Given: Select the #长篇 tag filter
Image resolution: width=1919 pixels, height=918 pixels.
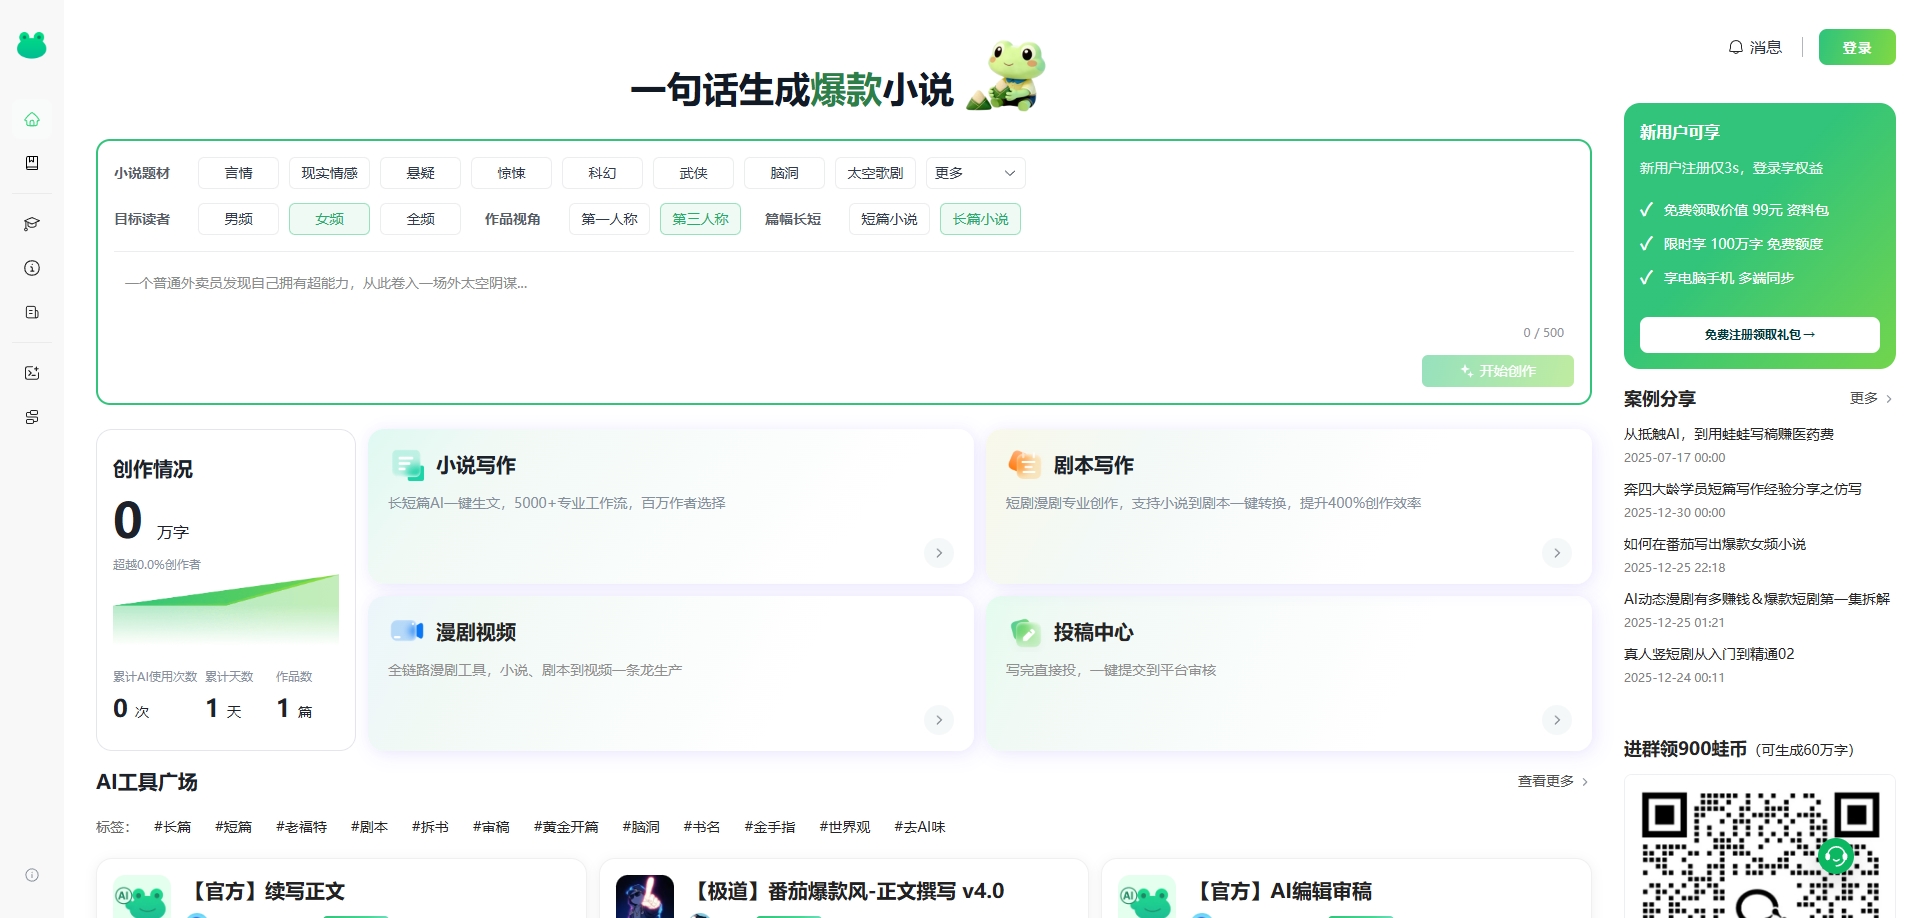Looking at the screenshot, I should tap(172, 827).
